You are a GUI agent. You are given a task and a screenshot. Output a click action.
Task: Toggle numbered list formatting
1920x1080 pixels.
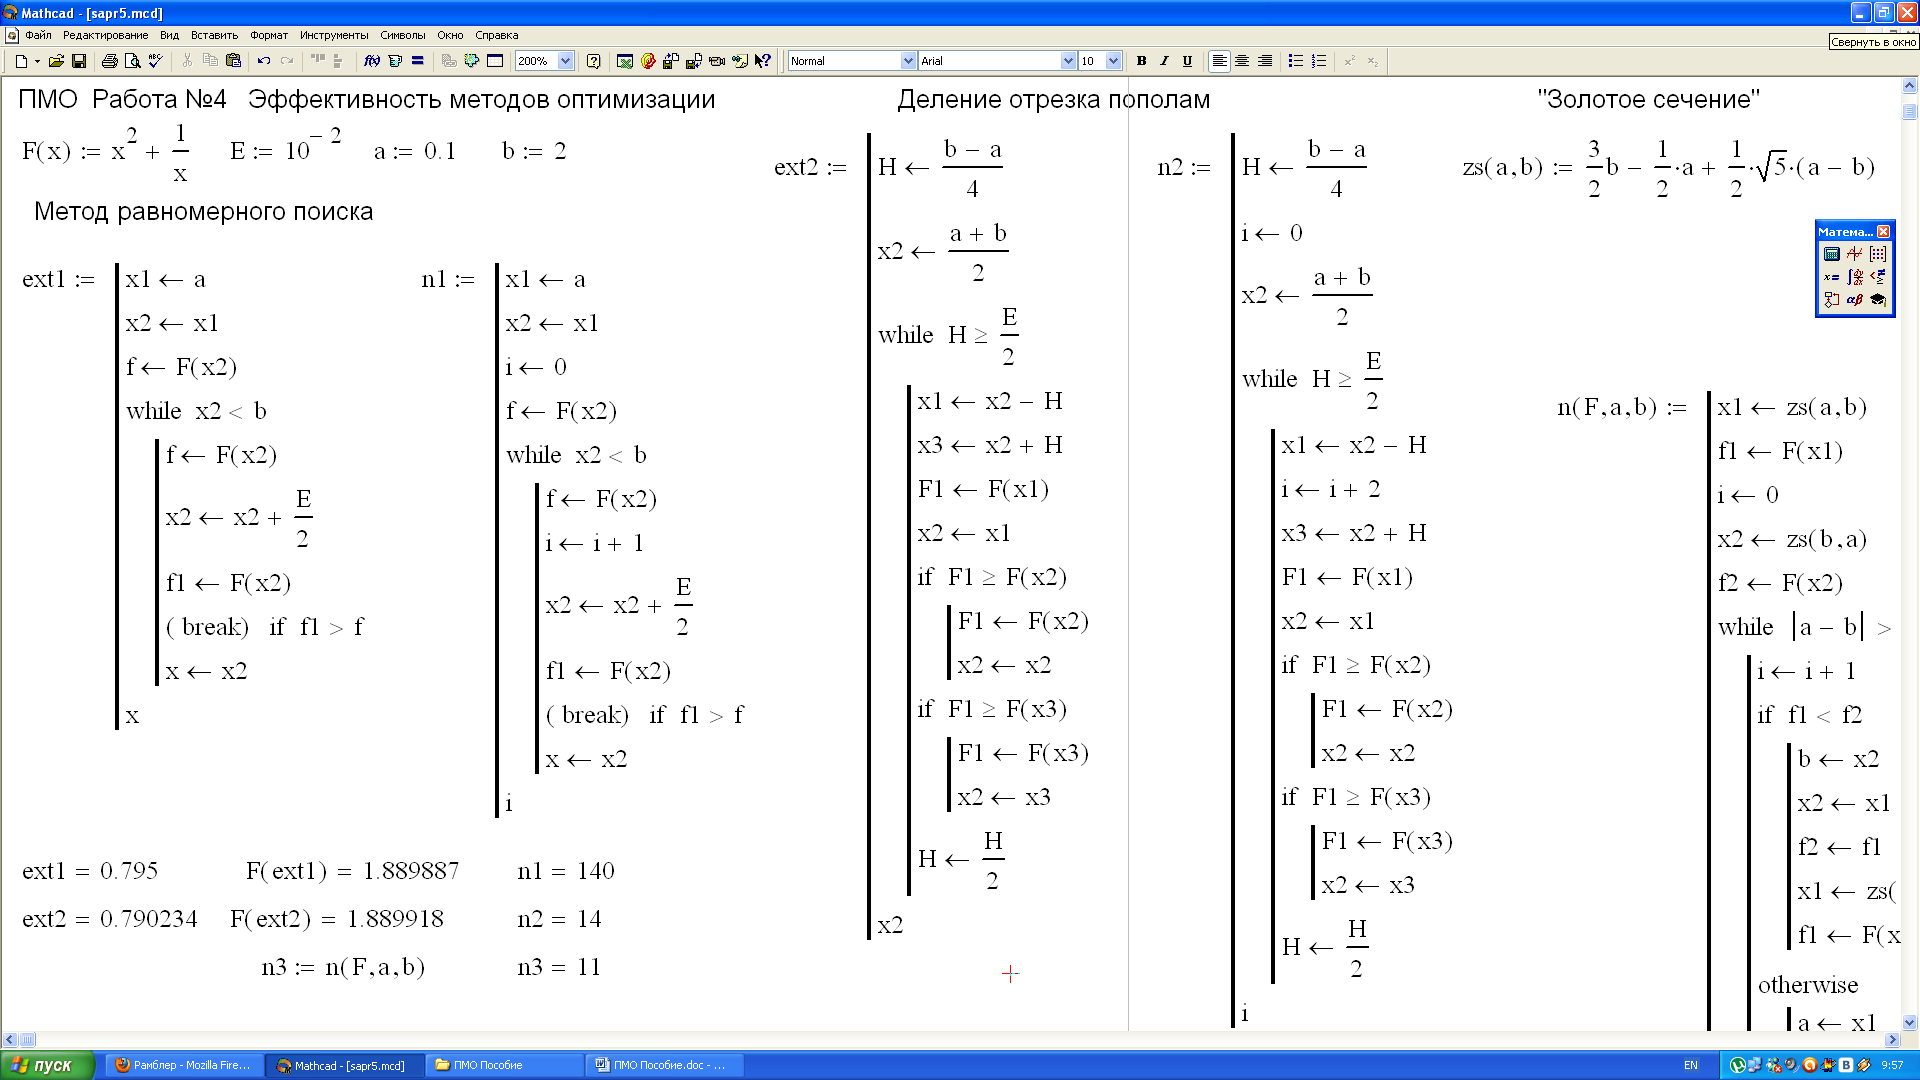point(1319,61)
